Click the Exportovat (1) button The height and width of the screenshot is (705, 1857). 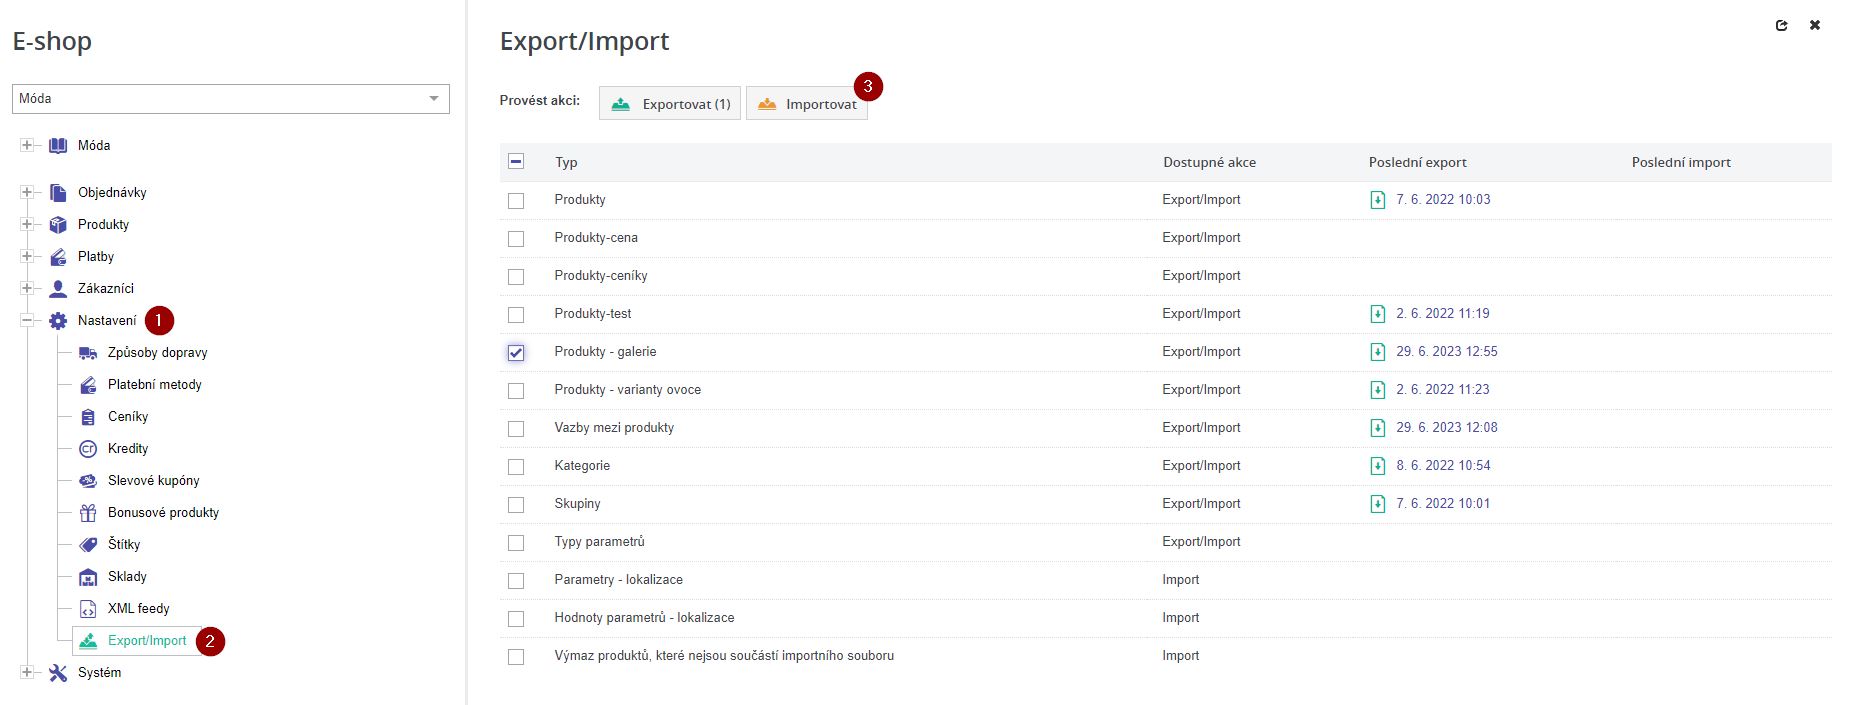pyautogui.click(x=670, y=103)
